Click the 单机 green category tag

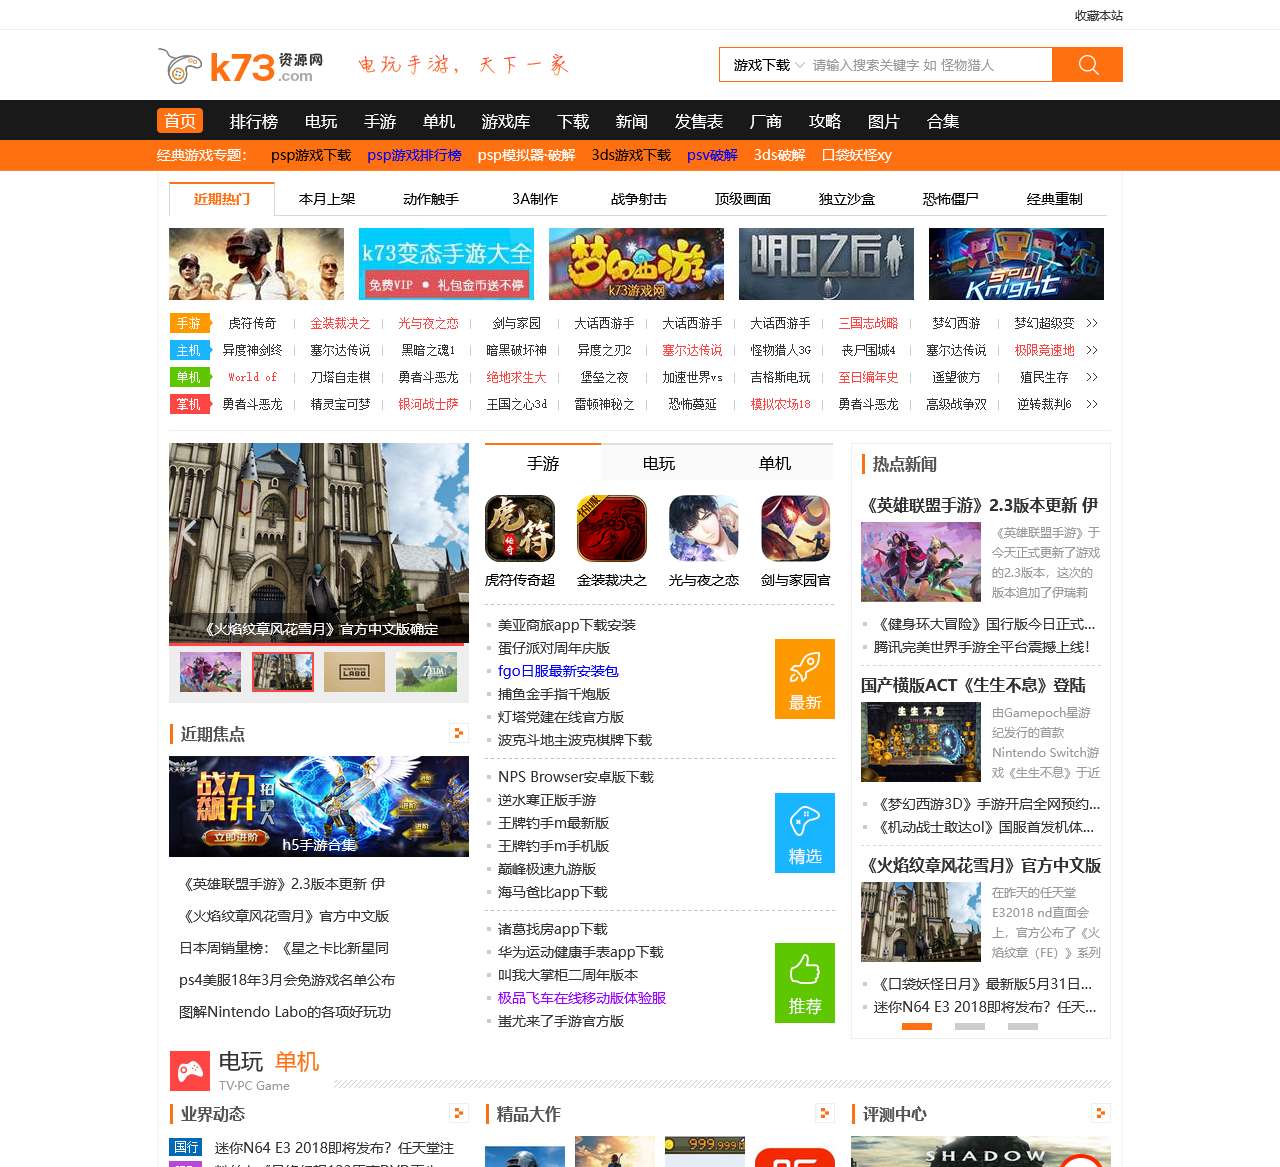[x=189, y=377]
